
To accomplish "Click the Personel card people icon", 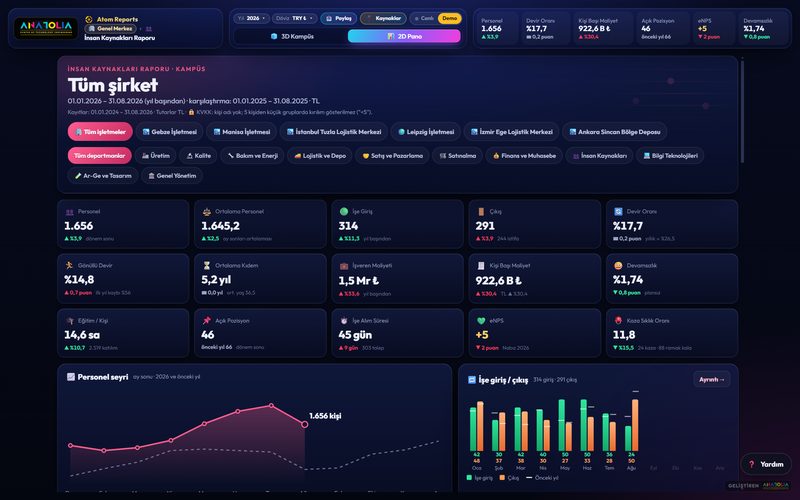I will 70,212.
